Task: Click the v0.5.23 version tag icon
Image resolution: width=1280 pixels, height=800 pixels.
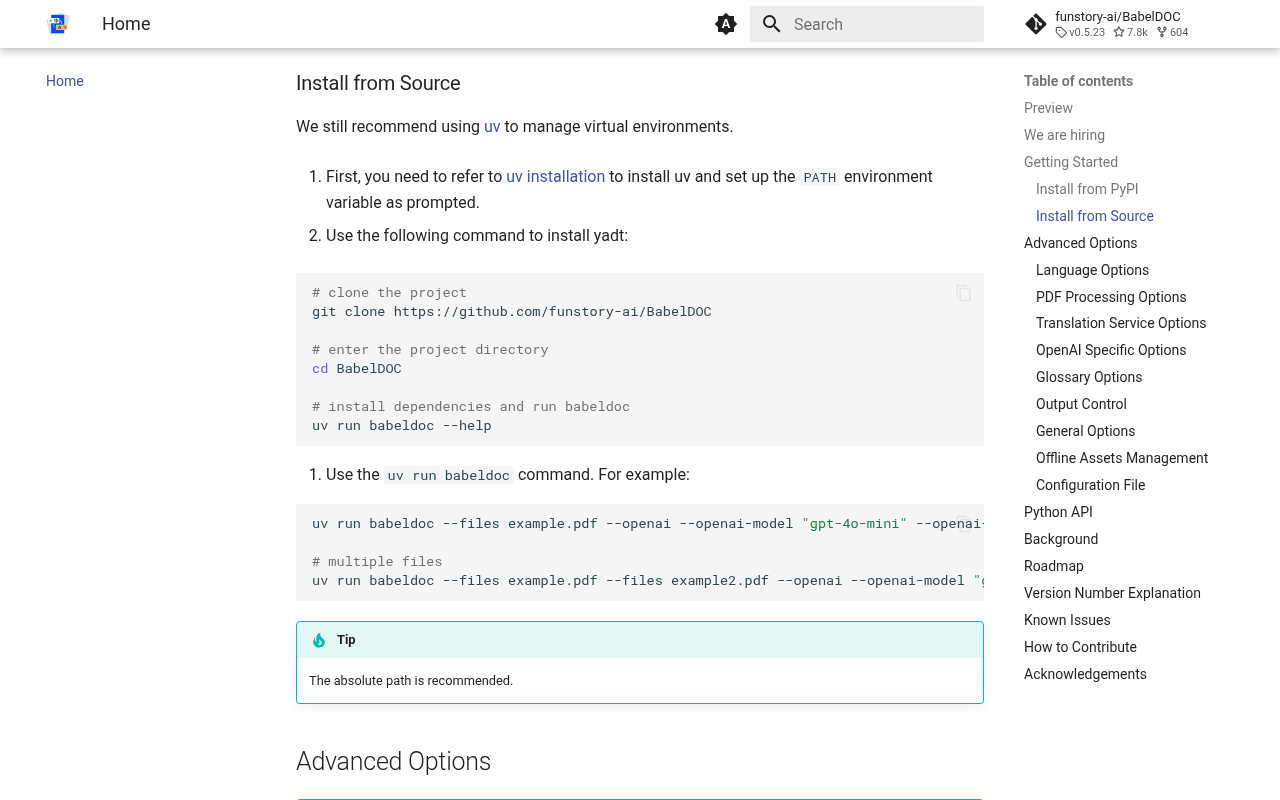Action: [x=1061, y=33]
